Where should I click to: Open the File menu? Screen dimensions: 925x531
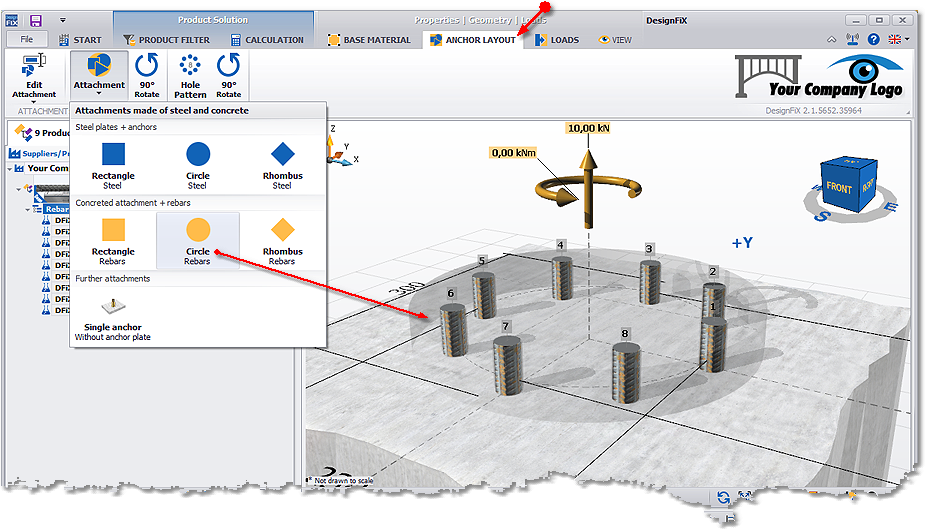point(27,40)
